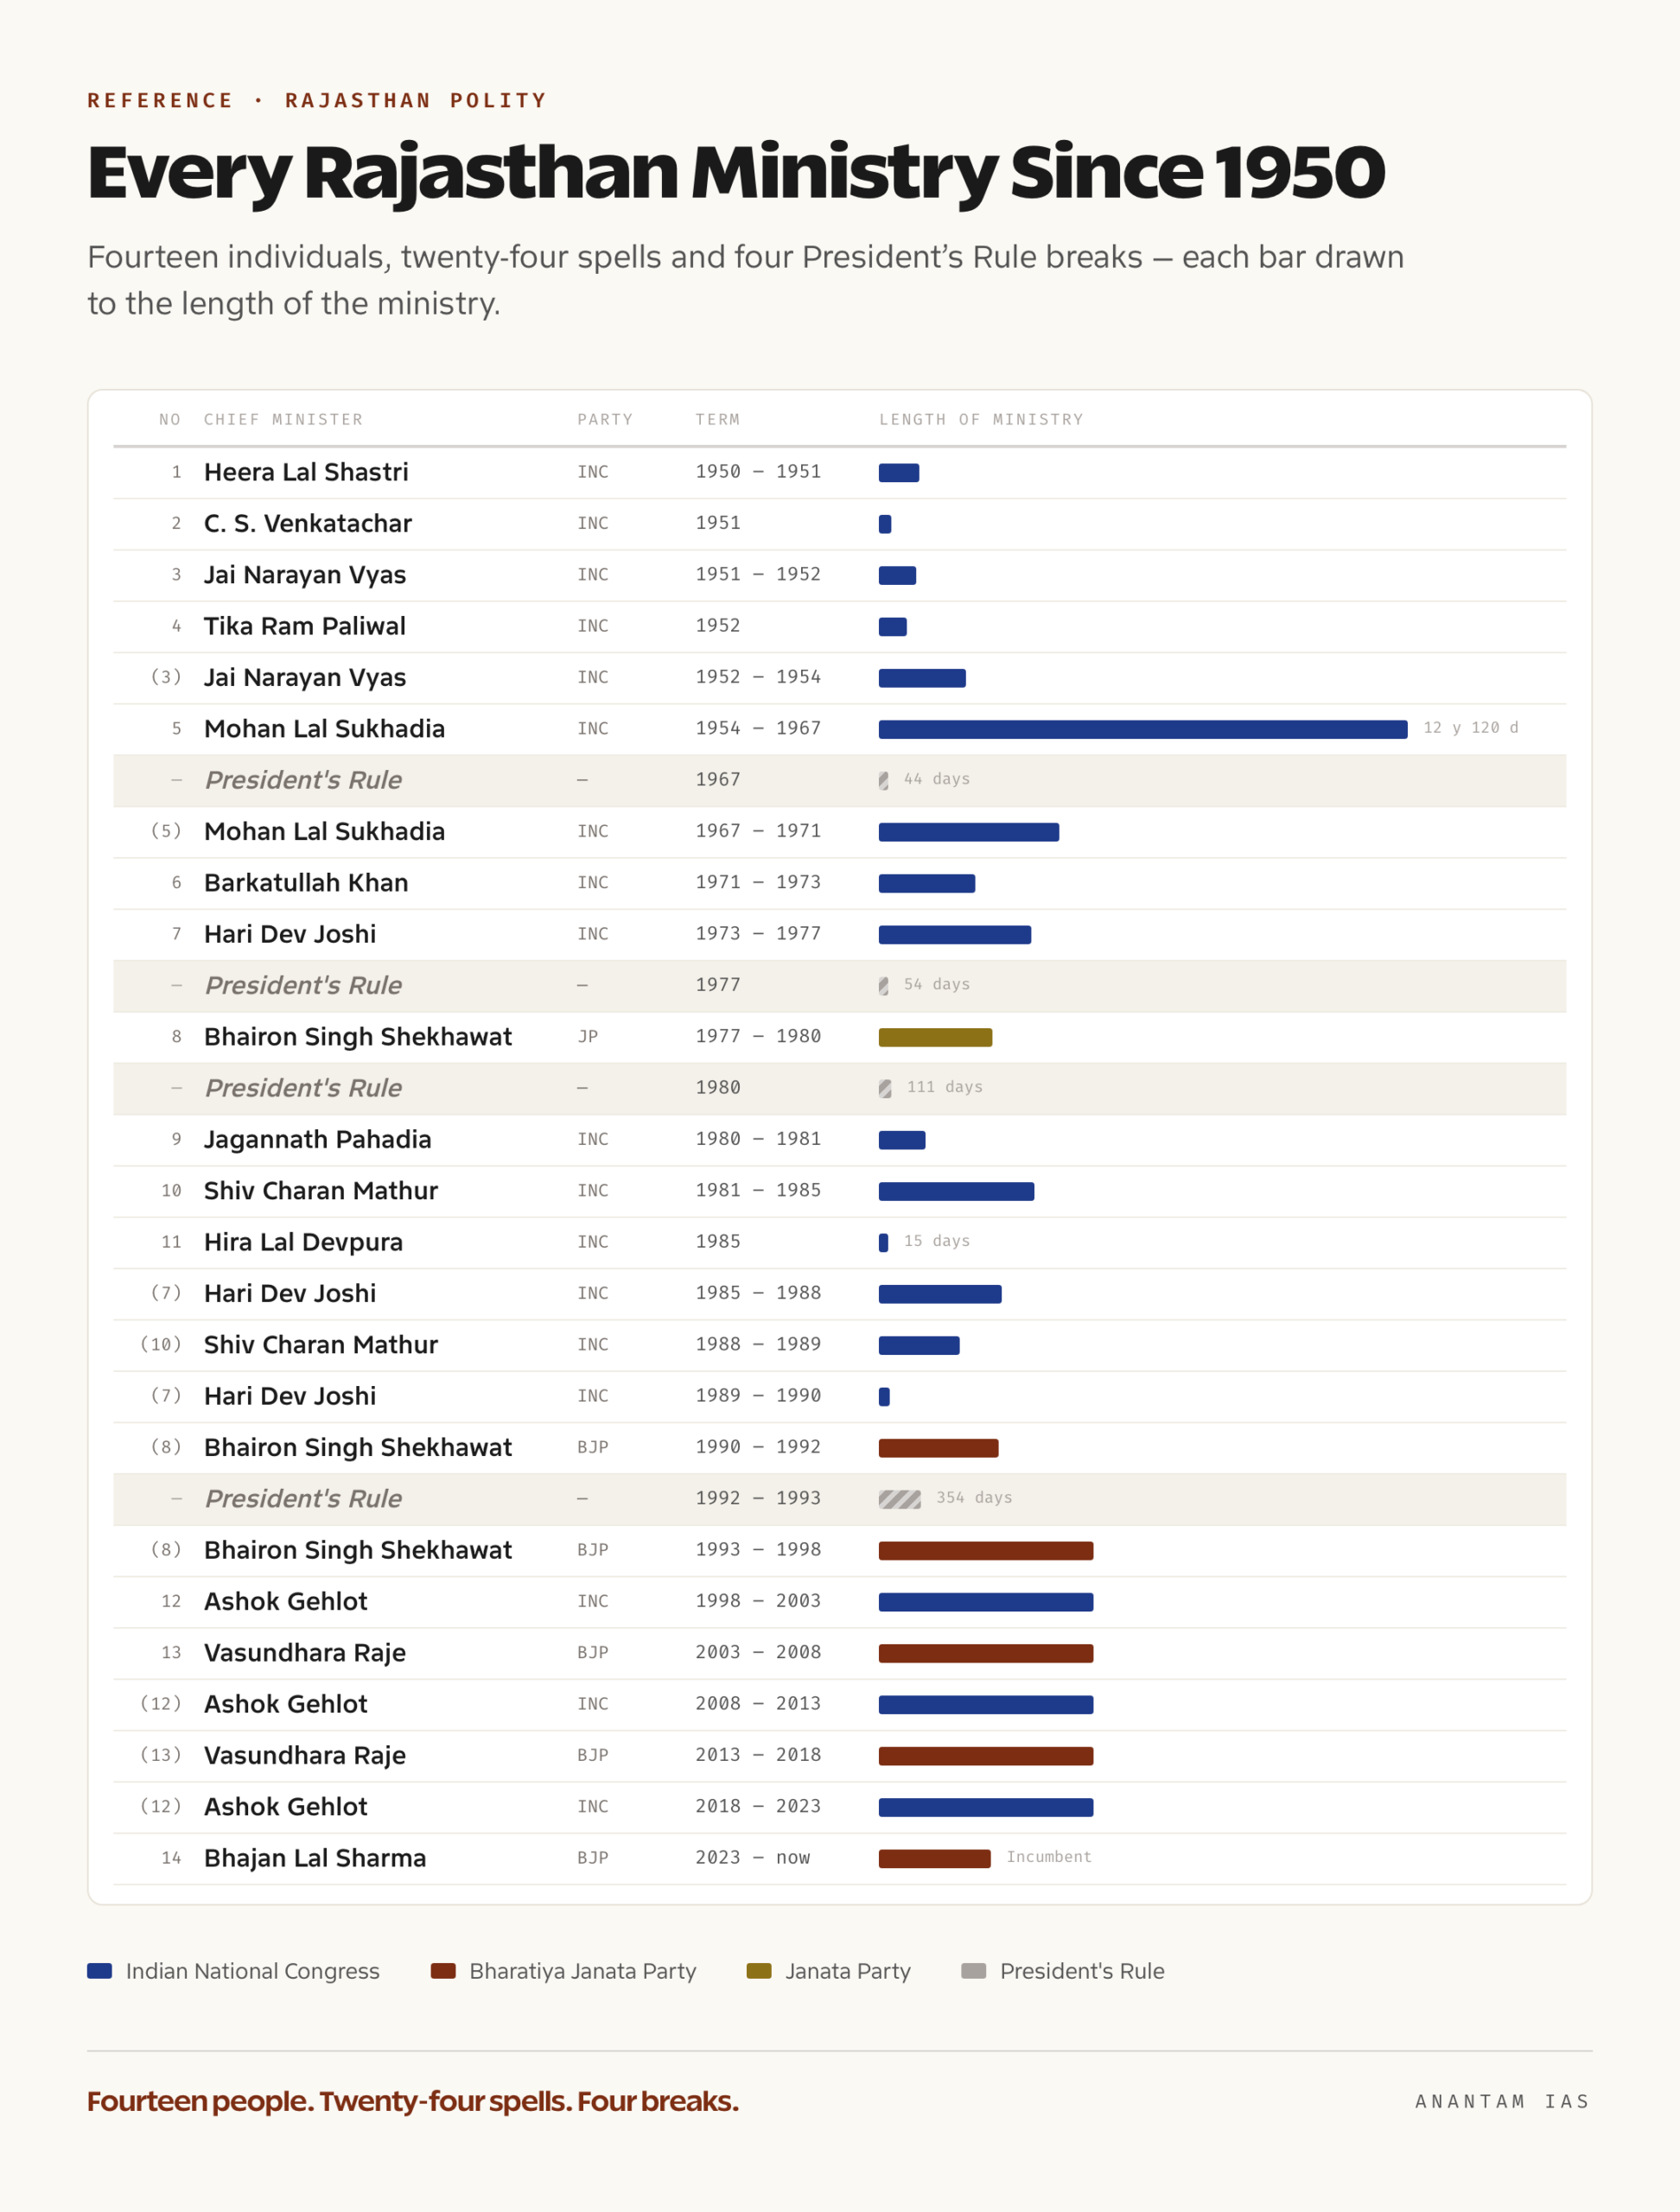This screenshot has width=1680, height=2212.
Task: Open the Barkatullah Khan name entry
Action: [x=306, y=883]
